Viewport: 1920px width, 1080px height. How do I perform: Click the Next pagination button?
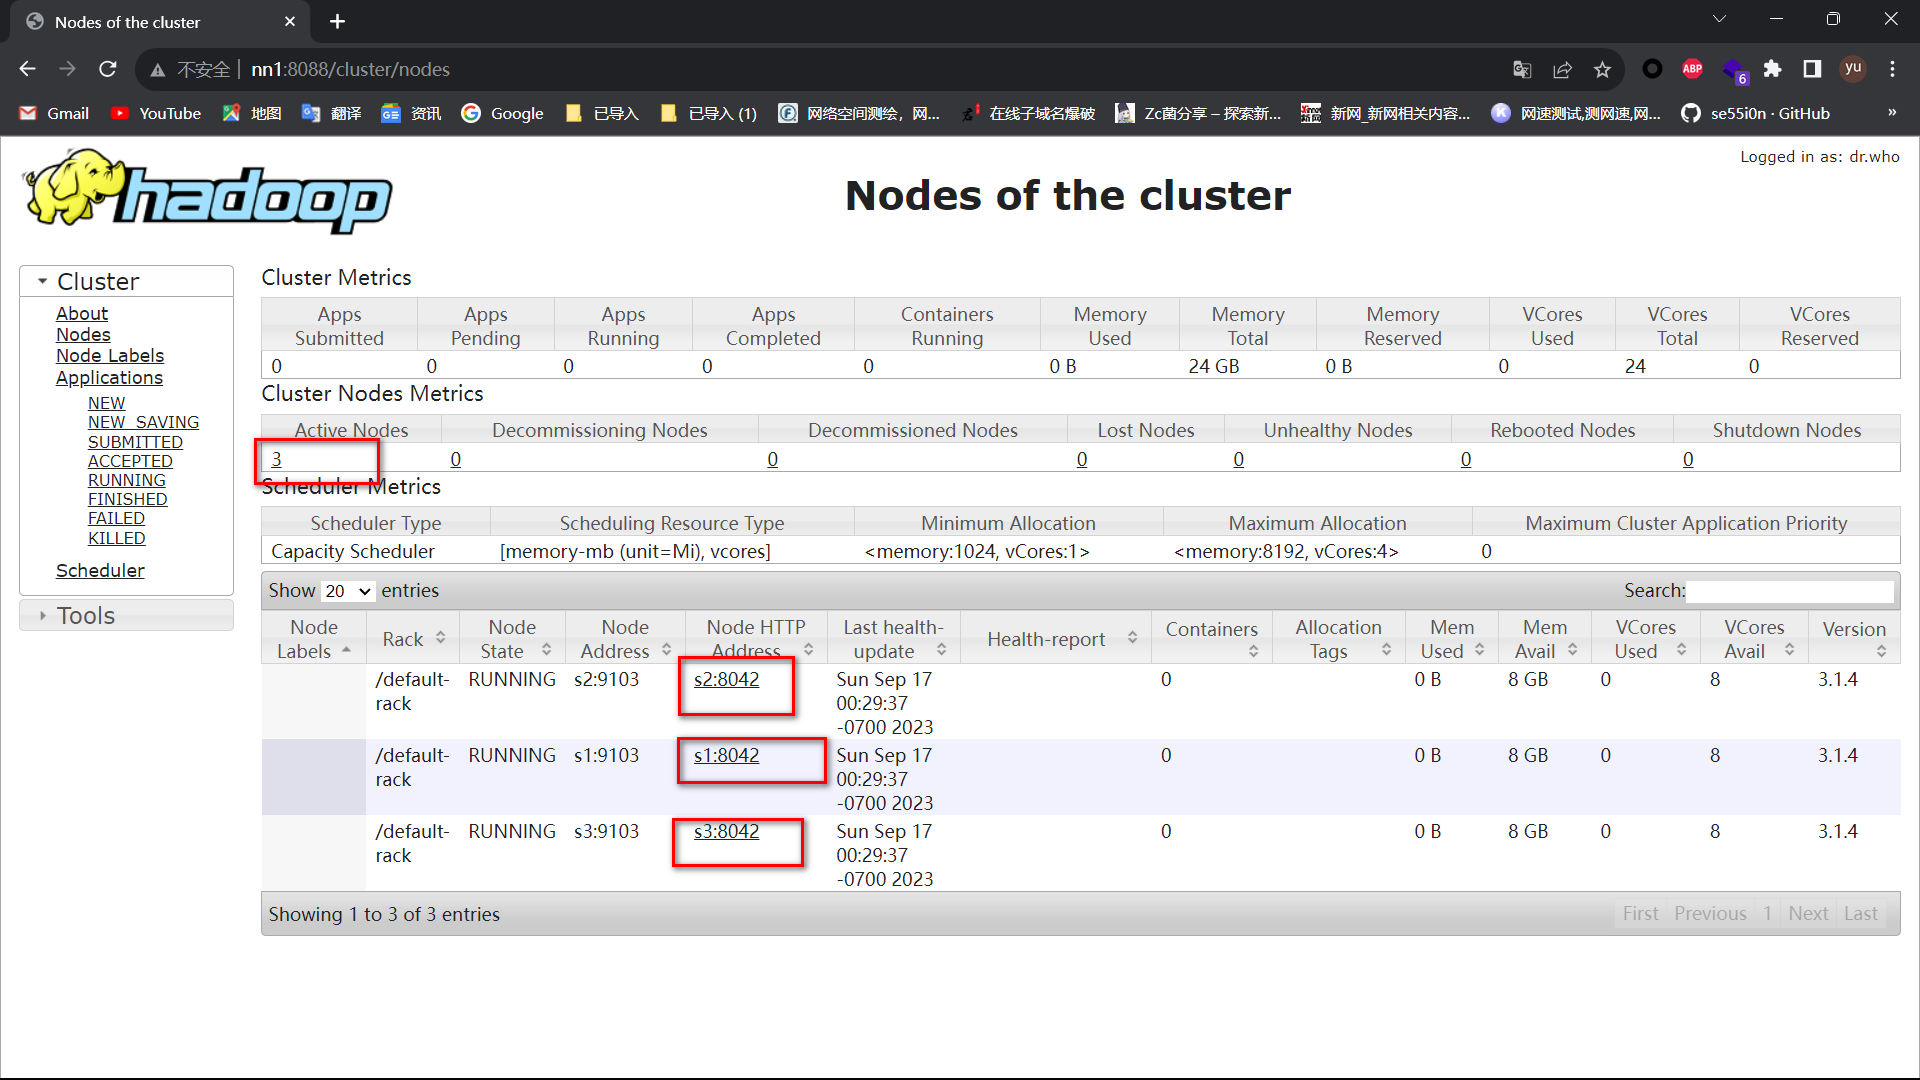[1807, 913]
